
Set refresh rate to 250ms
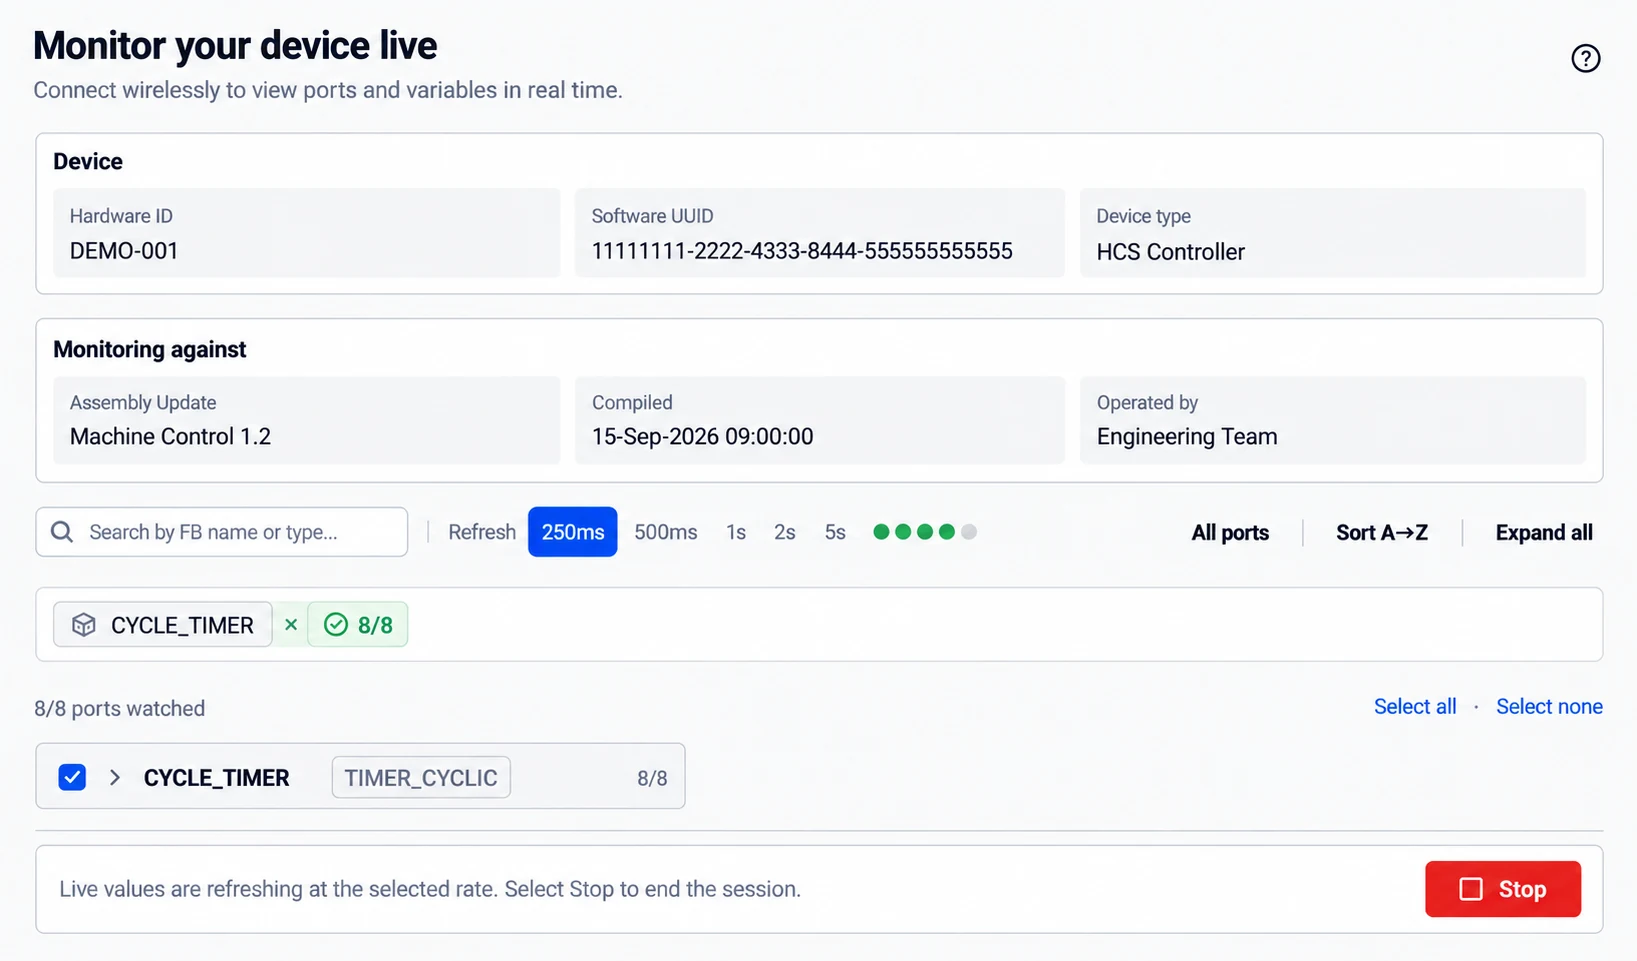(573, 532)
